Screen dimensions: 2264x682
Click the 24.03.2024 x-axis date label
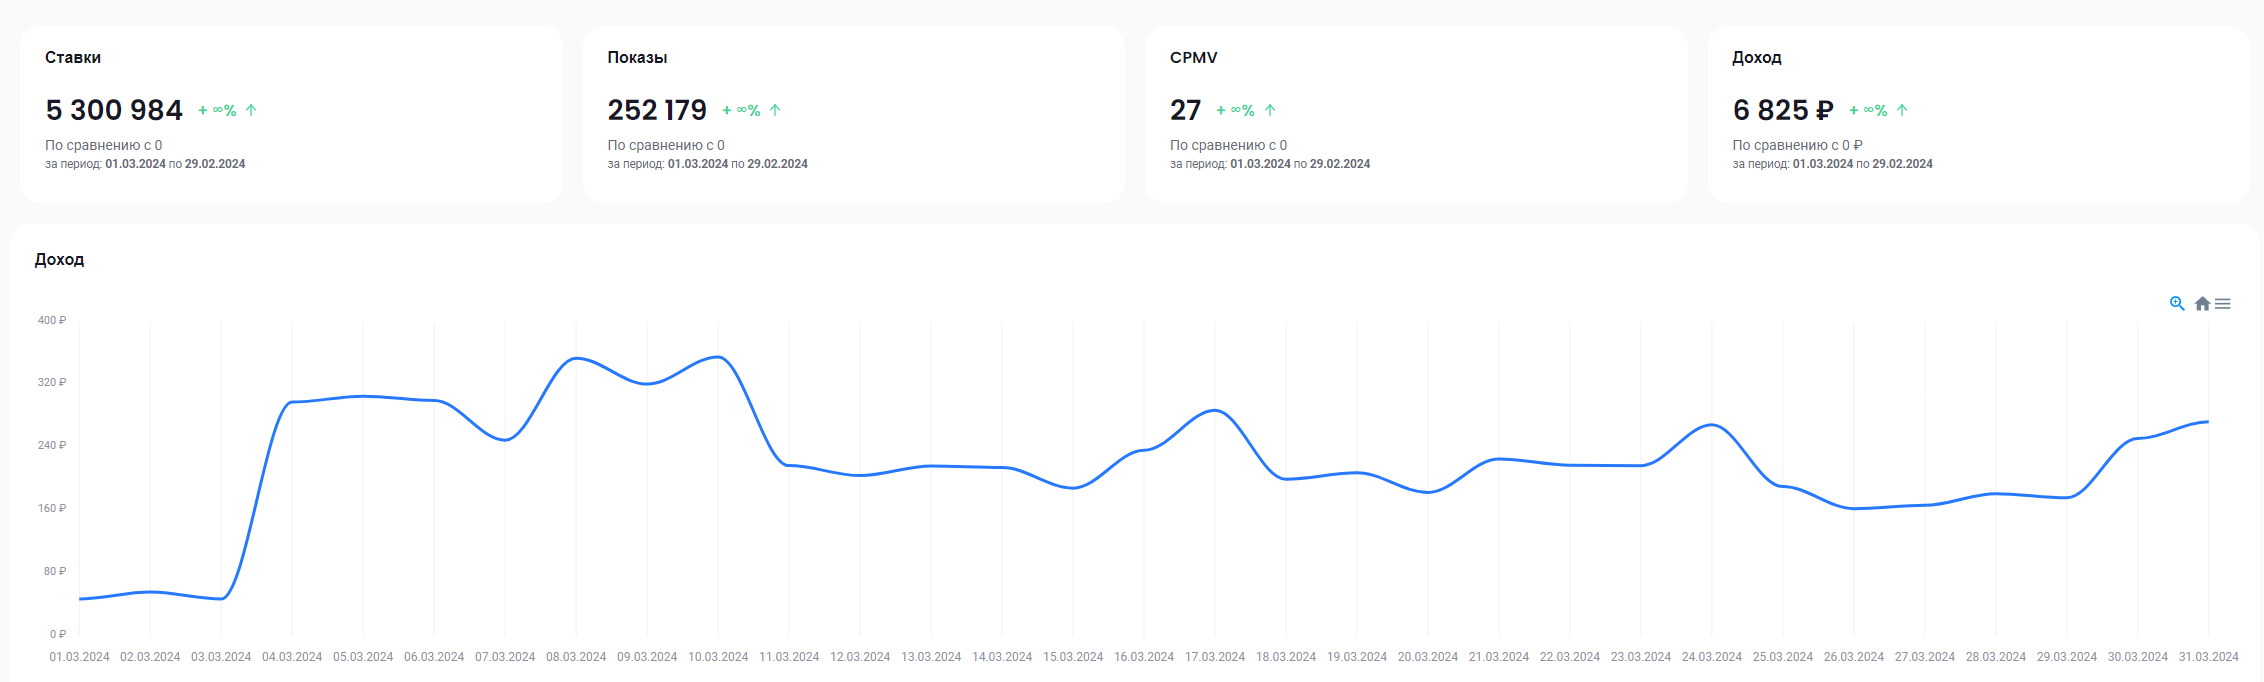pyautogui.click(x=1712, y=657)
